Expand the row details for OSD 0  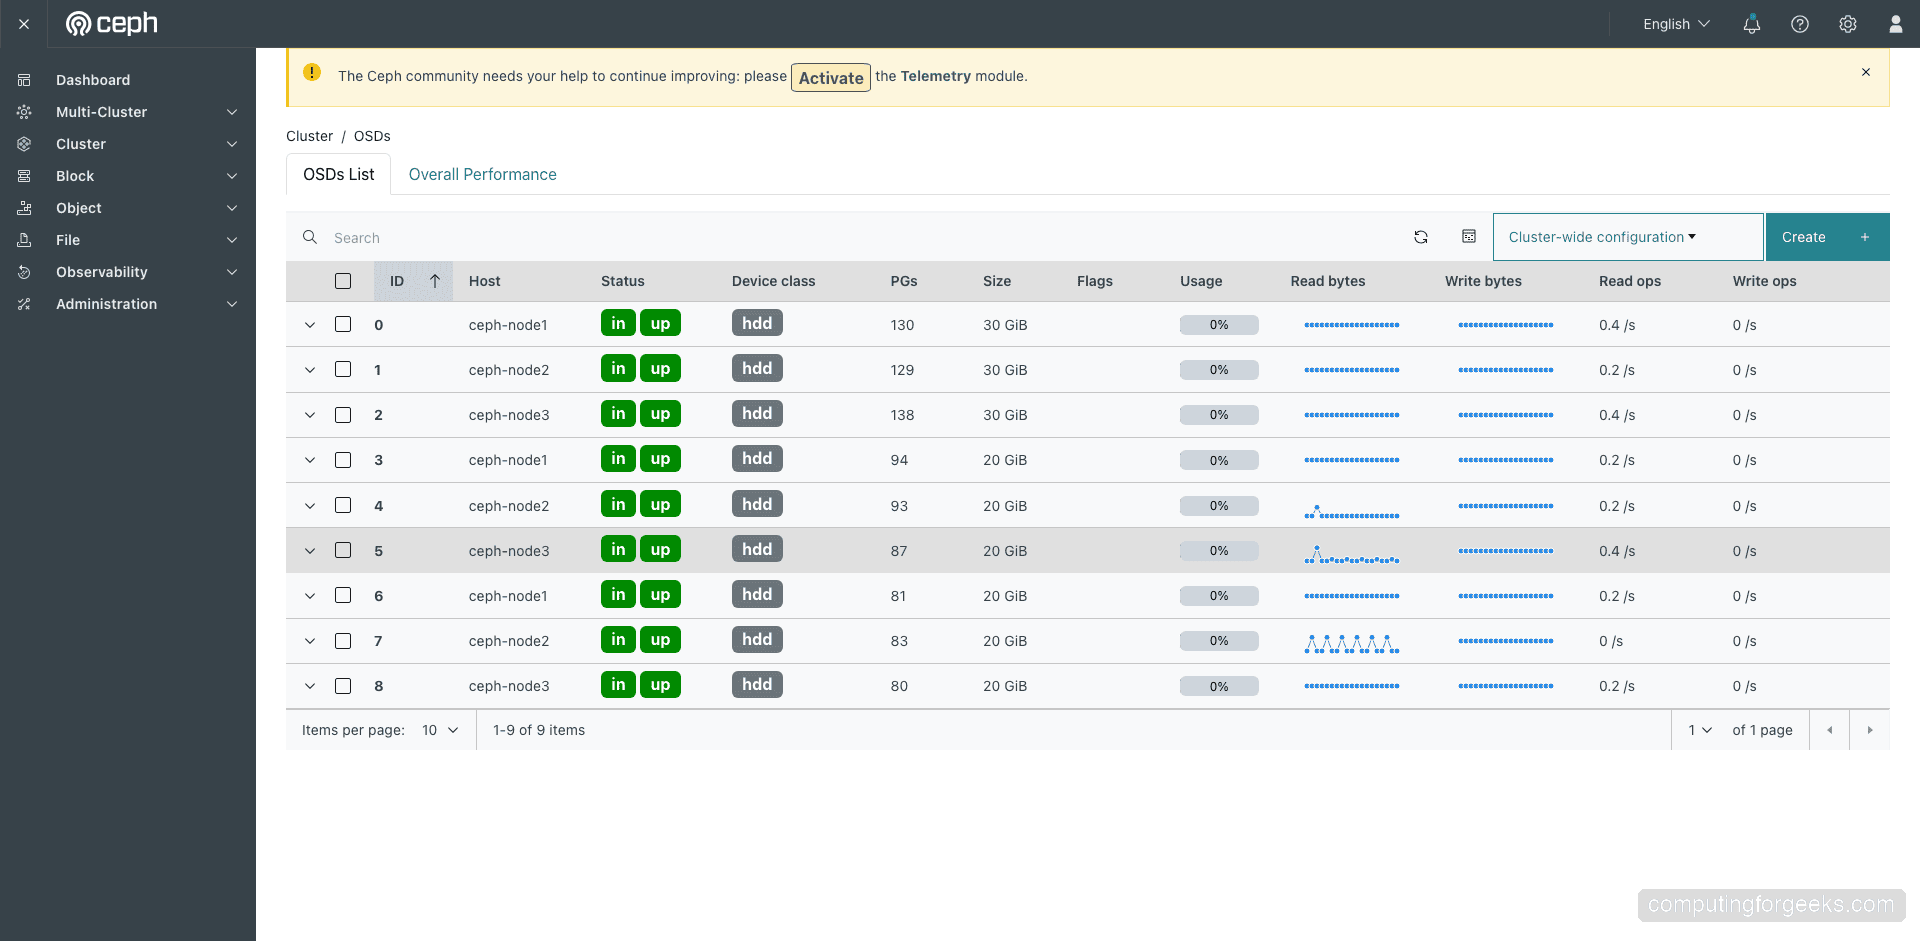coord(309,325)
